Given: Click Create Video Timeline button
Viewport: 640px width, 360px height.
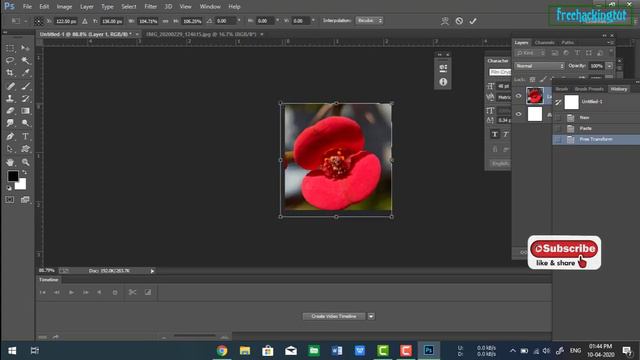Looking at the screenshot, I should click(x=334, y=316).
